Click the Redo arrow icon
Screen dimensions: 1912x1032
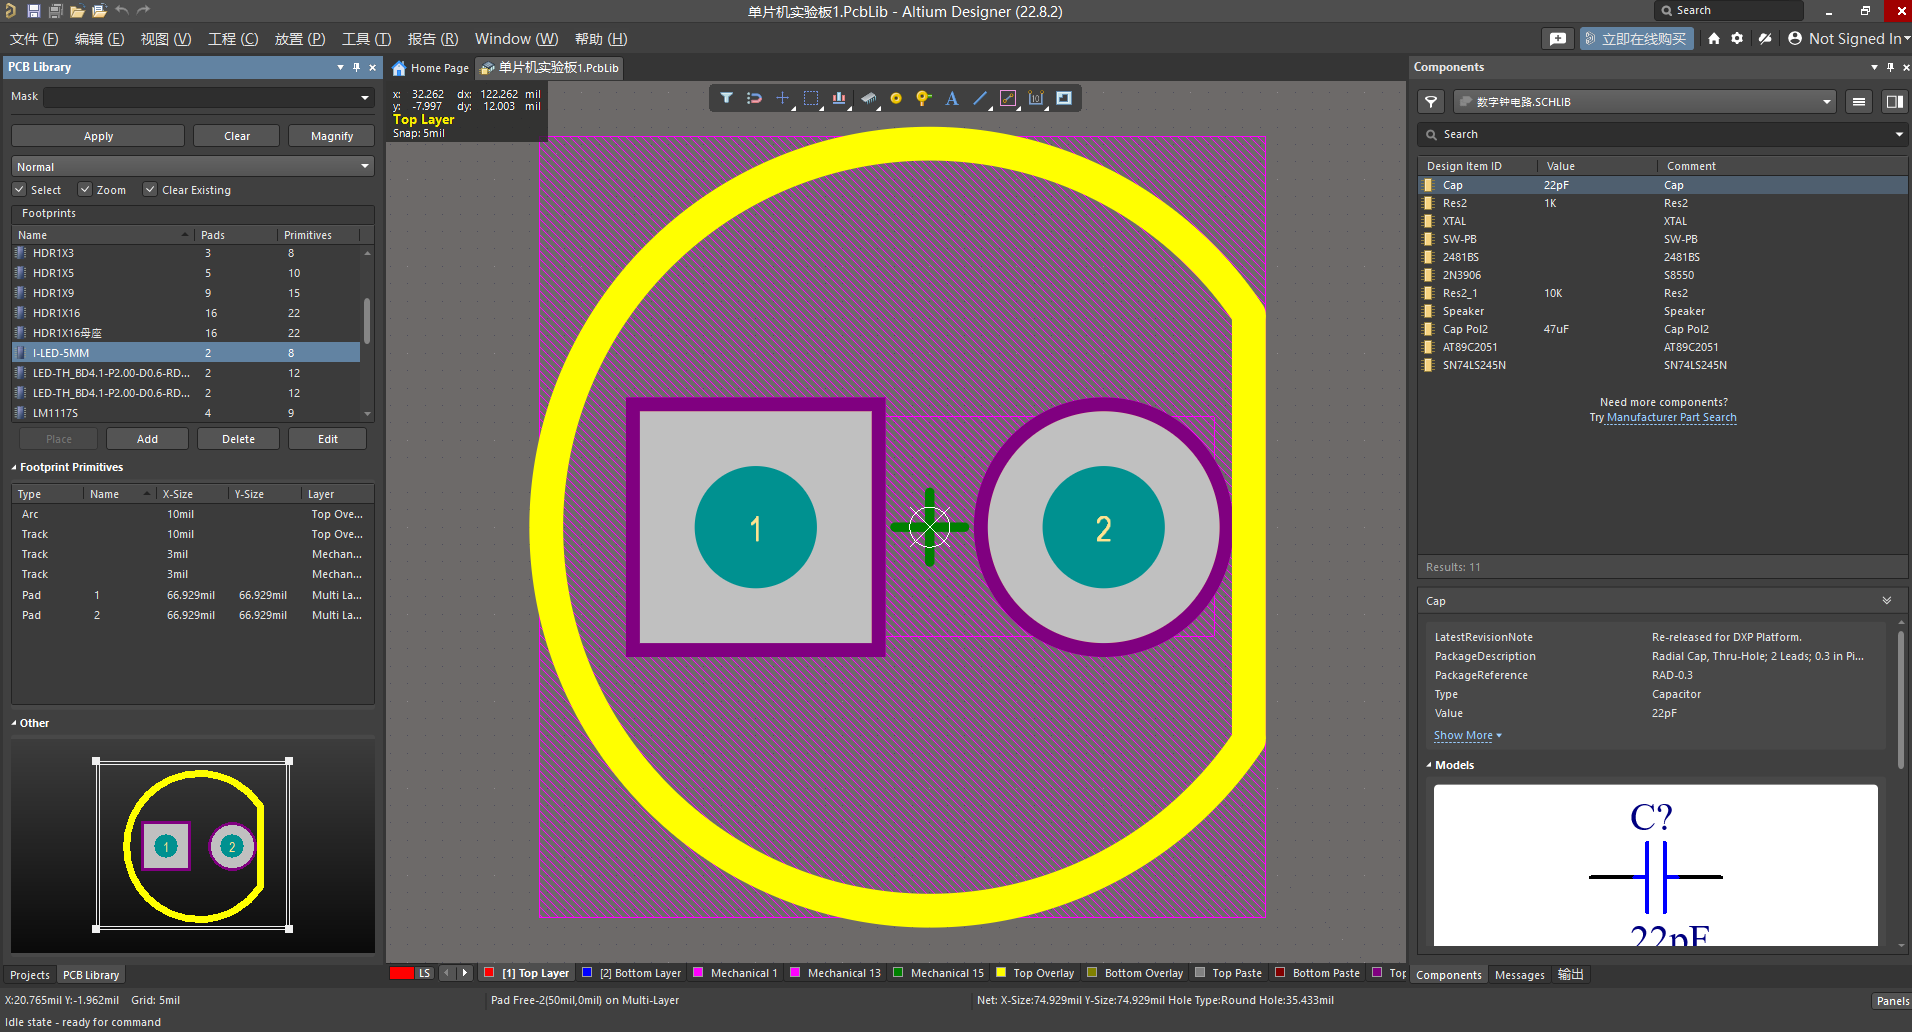(143, 11)
